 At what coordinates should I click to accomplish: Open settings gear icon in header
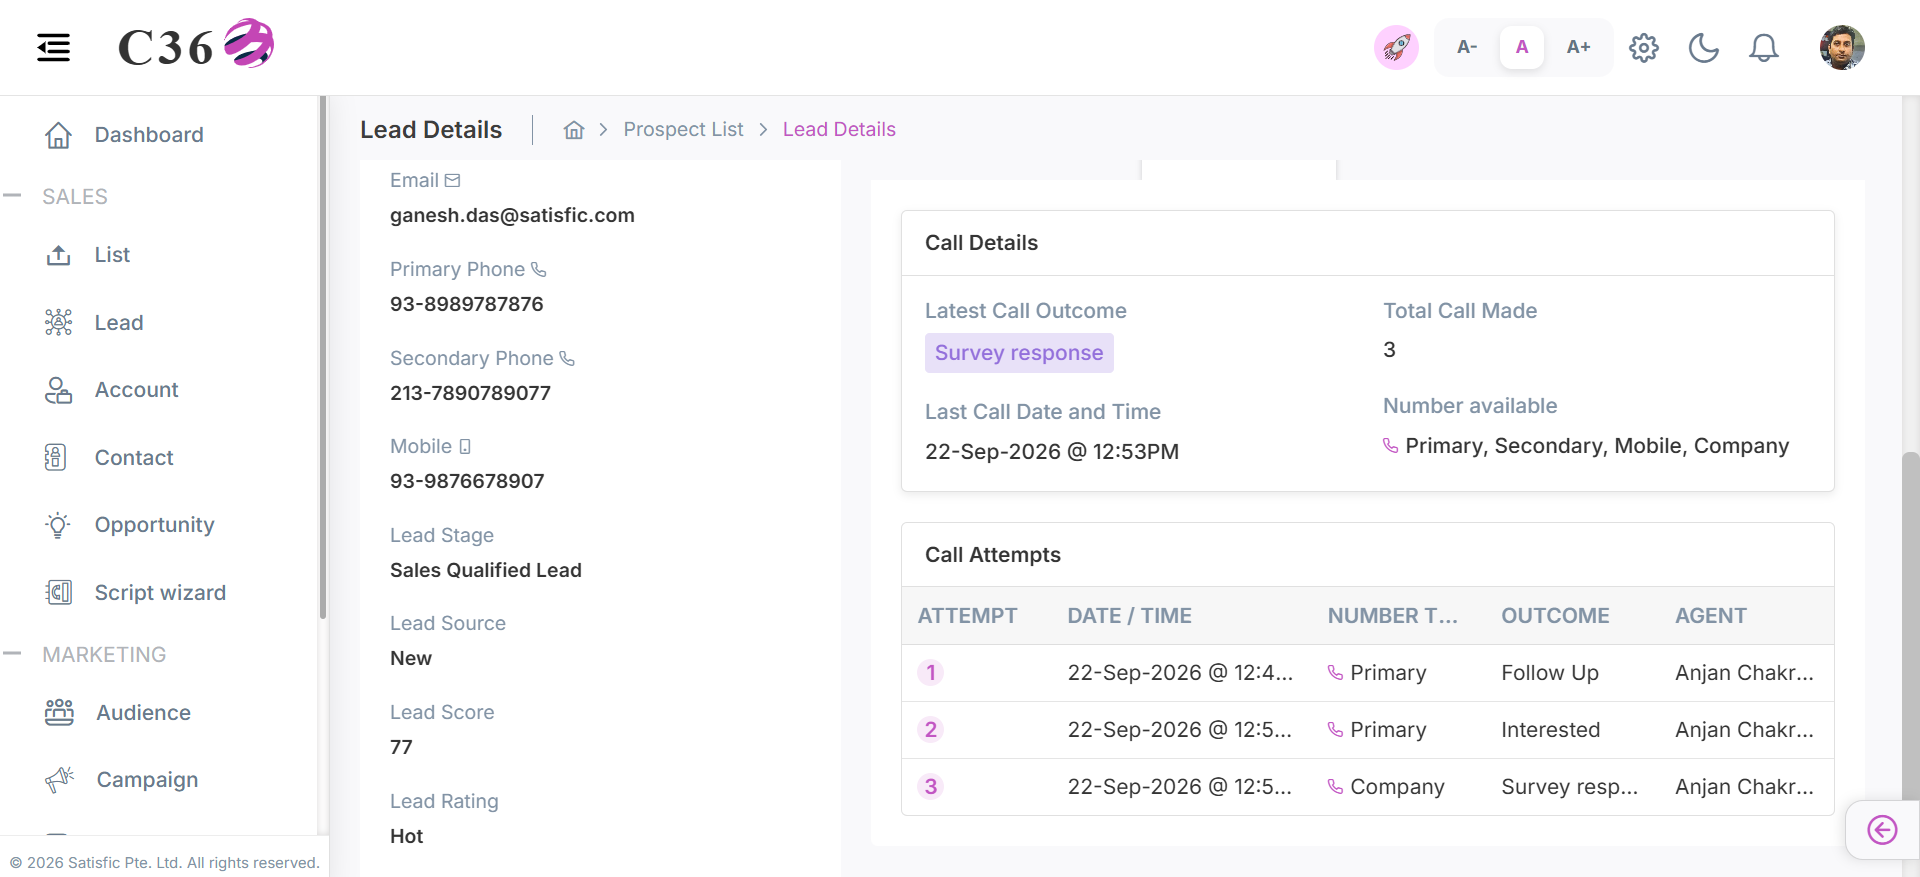click(1644, 47)
